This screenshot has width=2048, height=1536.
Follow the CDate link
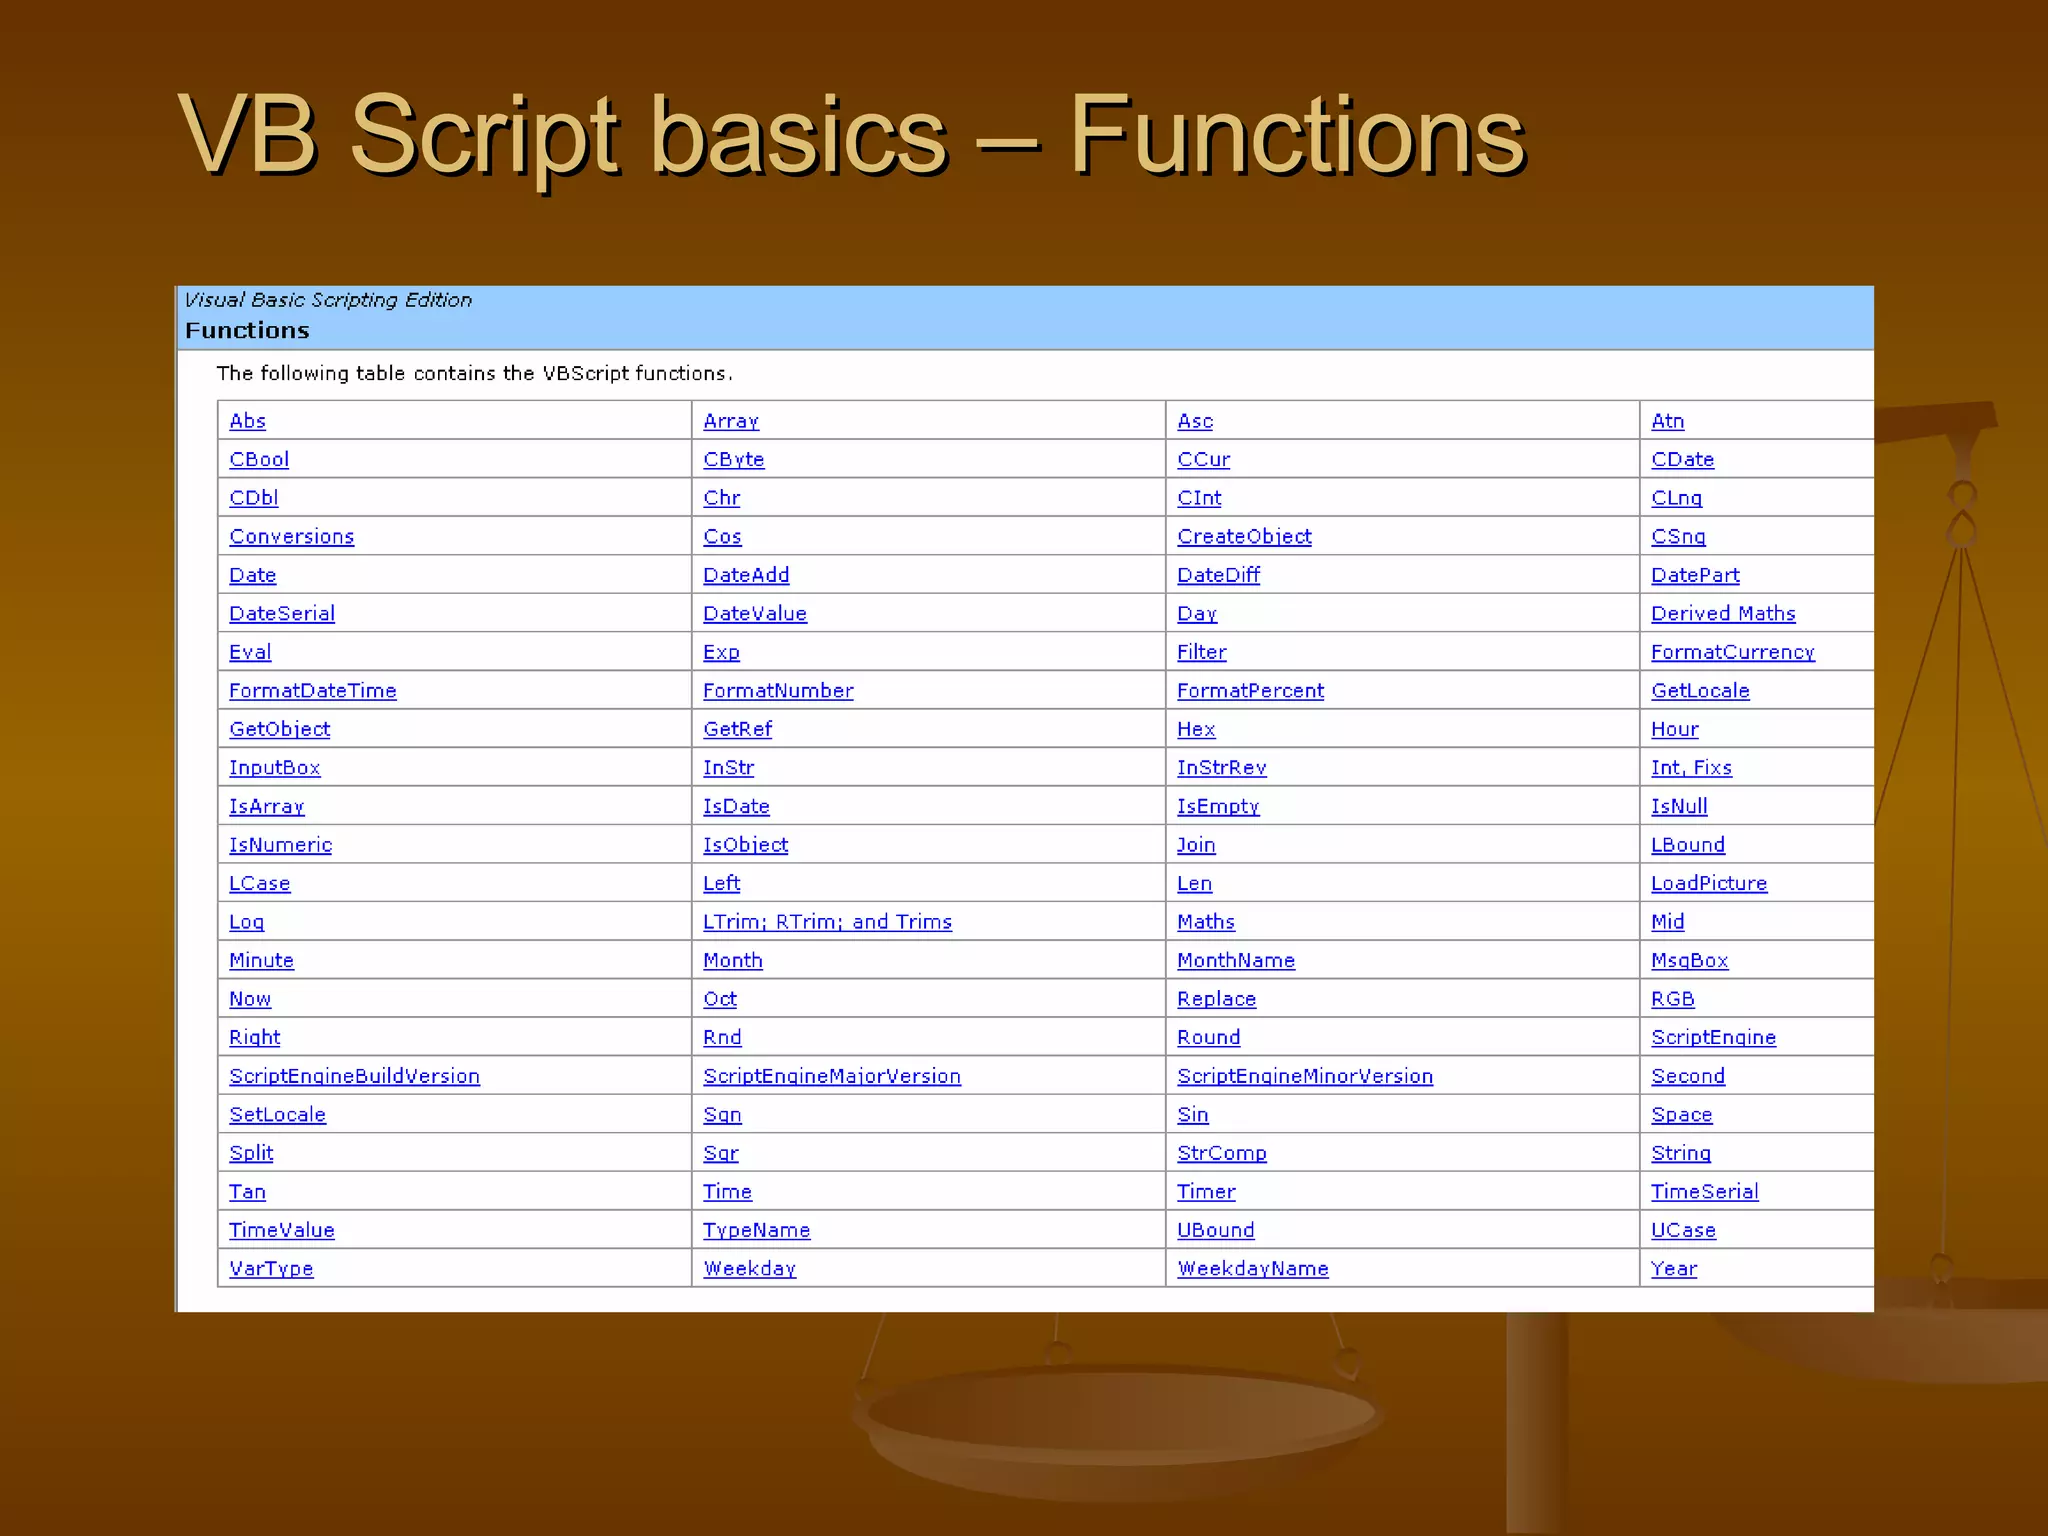pos(1683,459)
